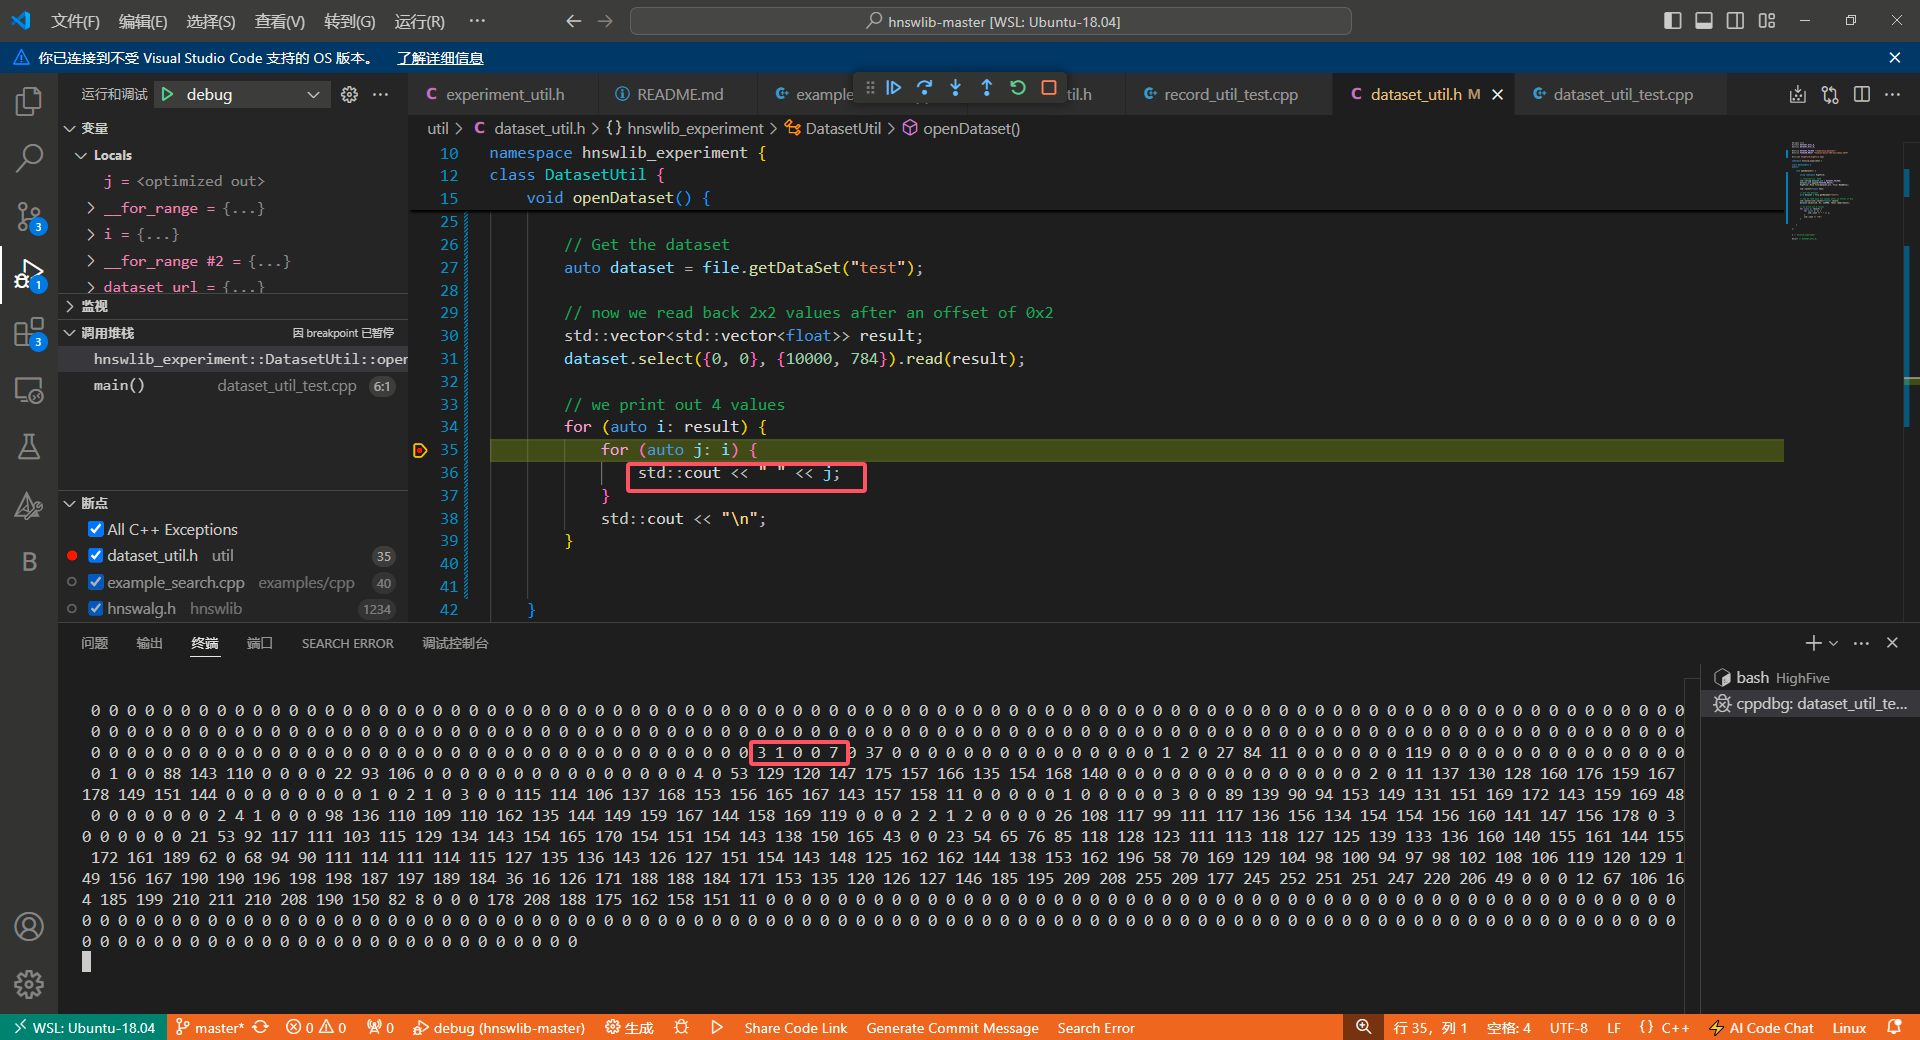Restart the debug session
This screenshot has height=1040, width=1920.
pyautogui.click(x=1018, y=88)
